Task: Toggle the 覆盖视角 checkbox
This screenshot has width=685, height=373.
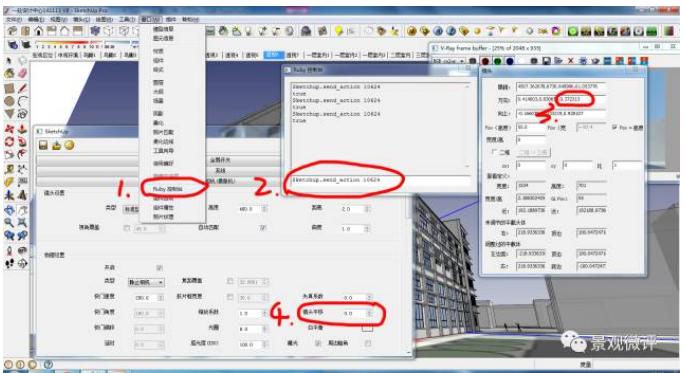Action: click(127, 228)
